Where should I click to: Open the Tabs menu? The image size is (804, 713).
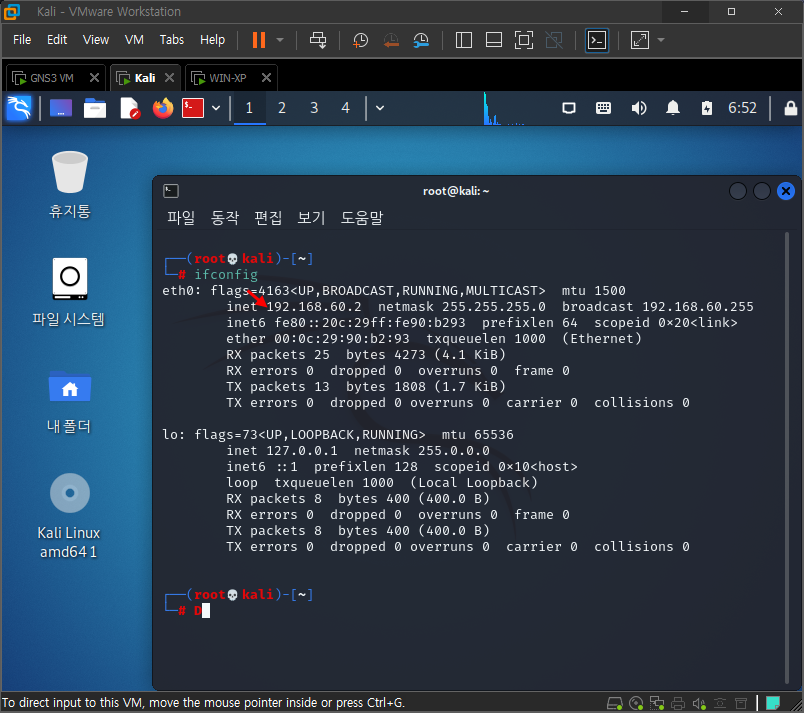(x=172, y=40)
